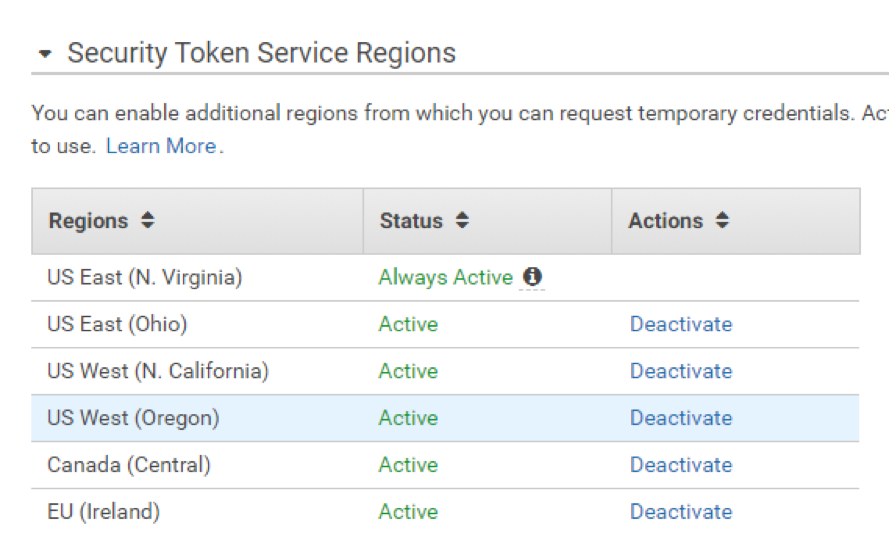Open the Learn More link
889x533 pixels.
pyautogui.click(x=161, y=146)
